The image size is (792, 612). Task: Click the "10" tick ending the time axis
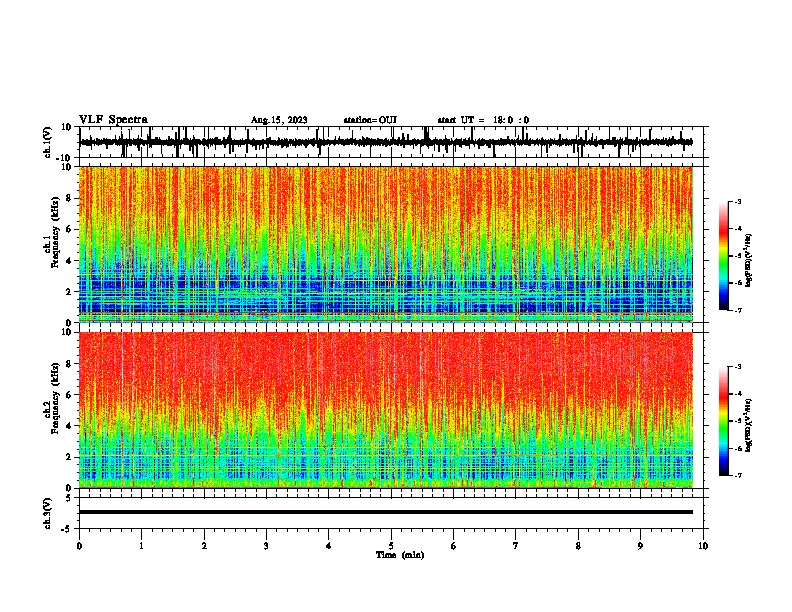click(703, 546)
